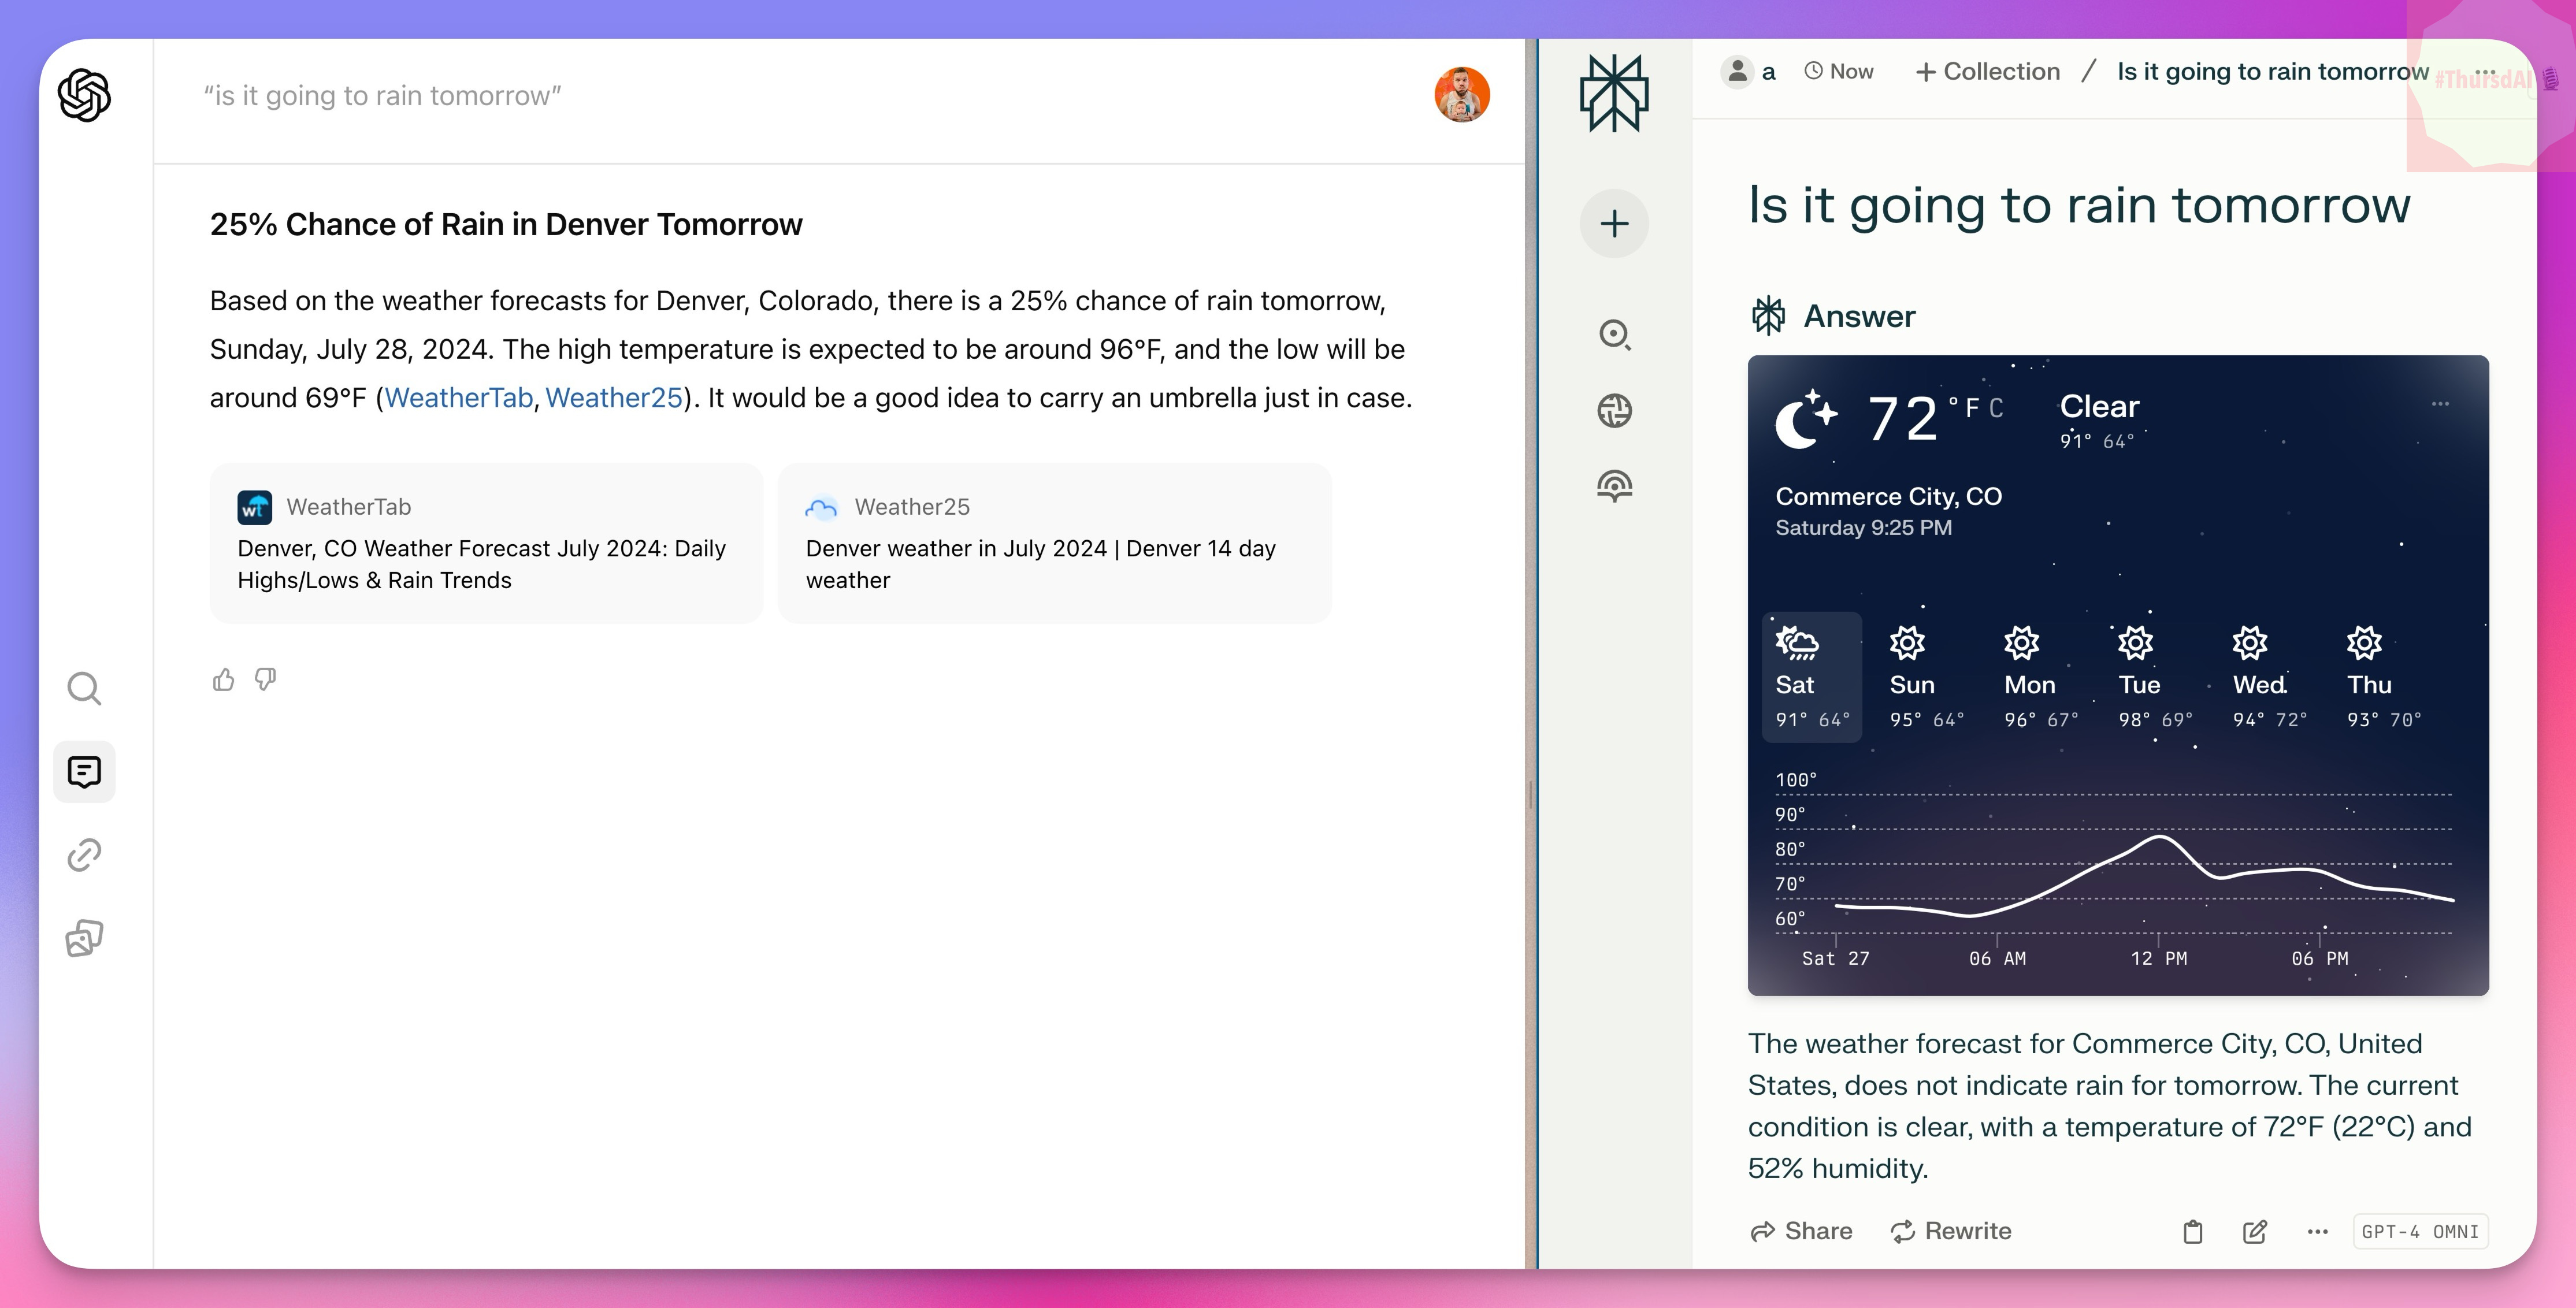Click the Add to Collection button
2576x1308 pixels.
click(x=1987, y=72)
